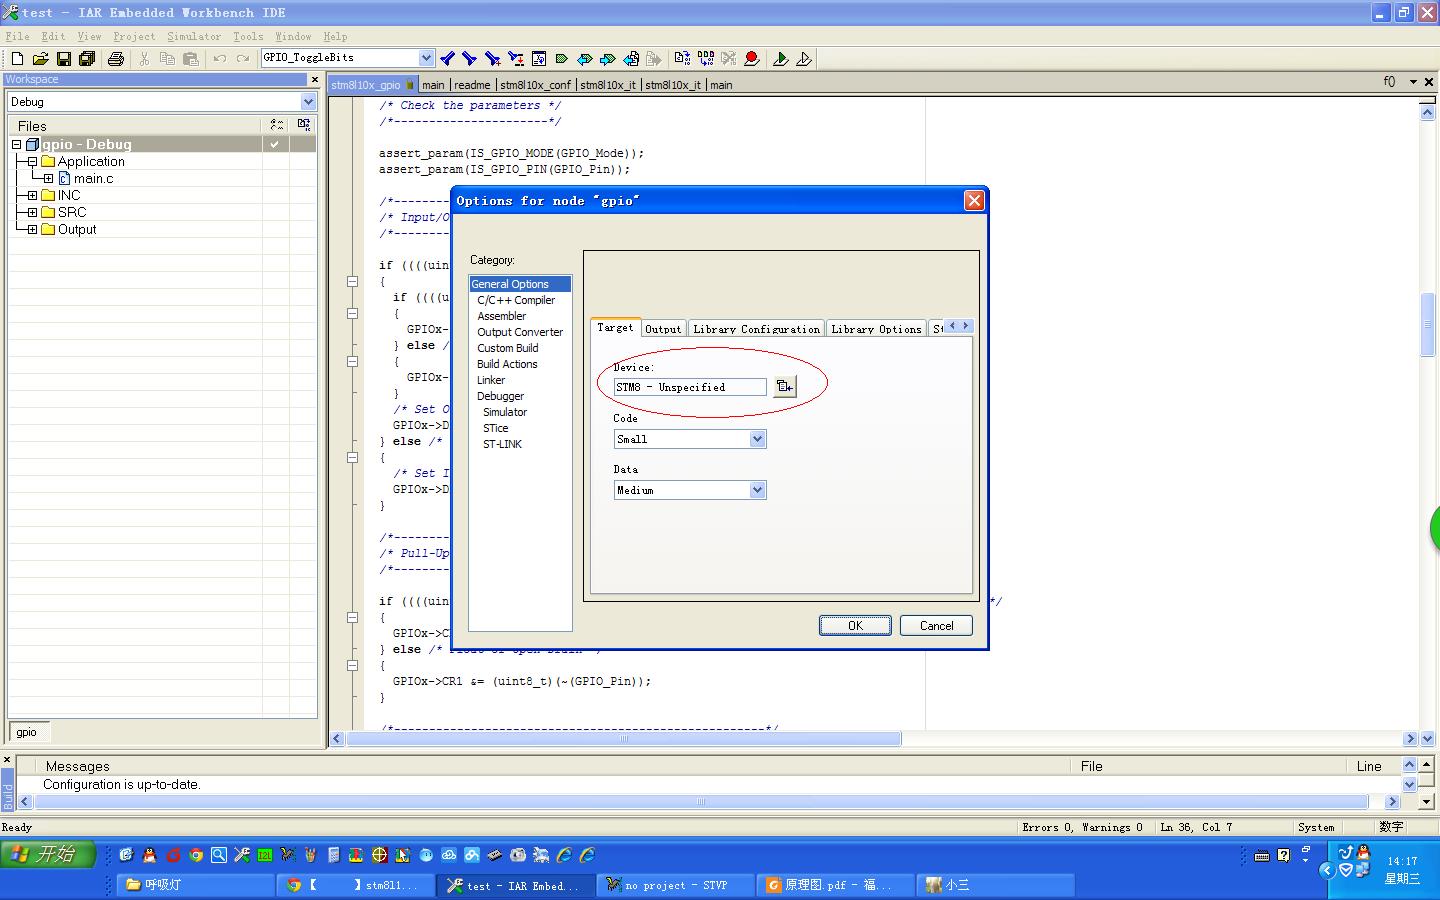Click the Redo arrow toolbar icon
Screen dimensions: 1440x900
[243, 59]
